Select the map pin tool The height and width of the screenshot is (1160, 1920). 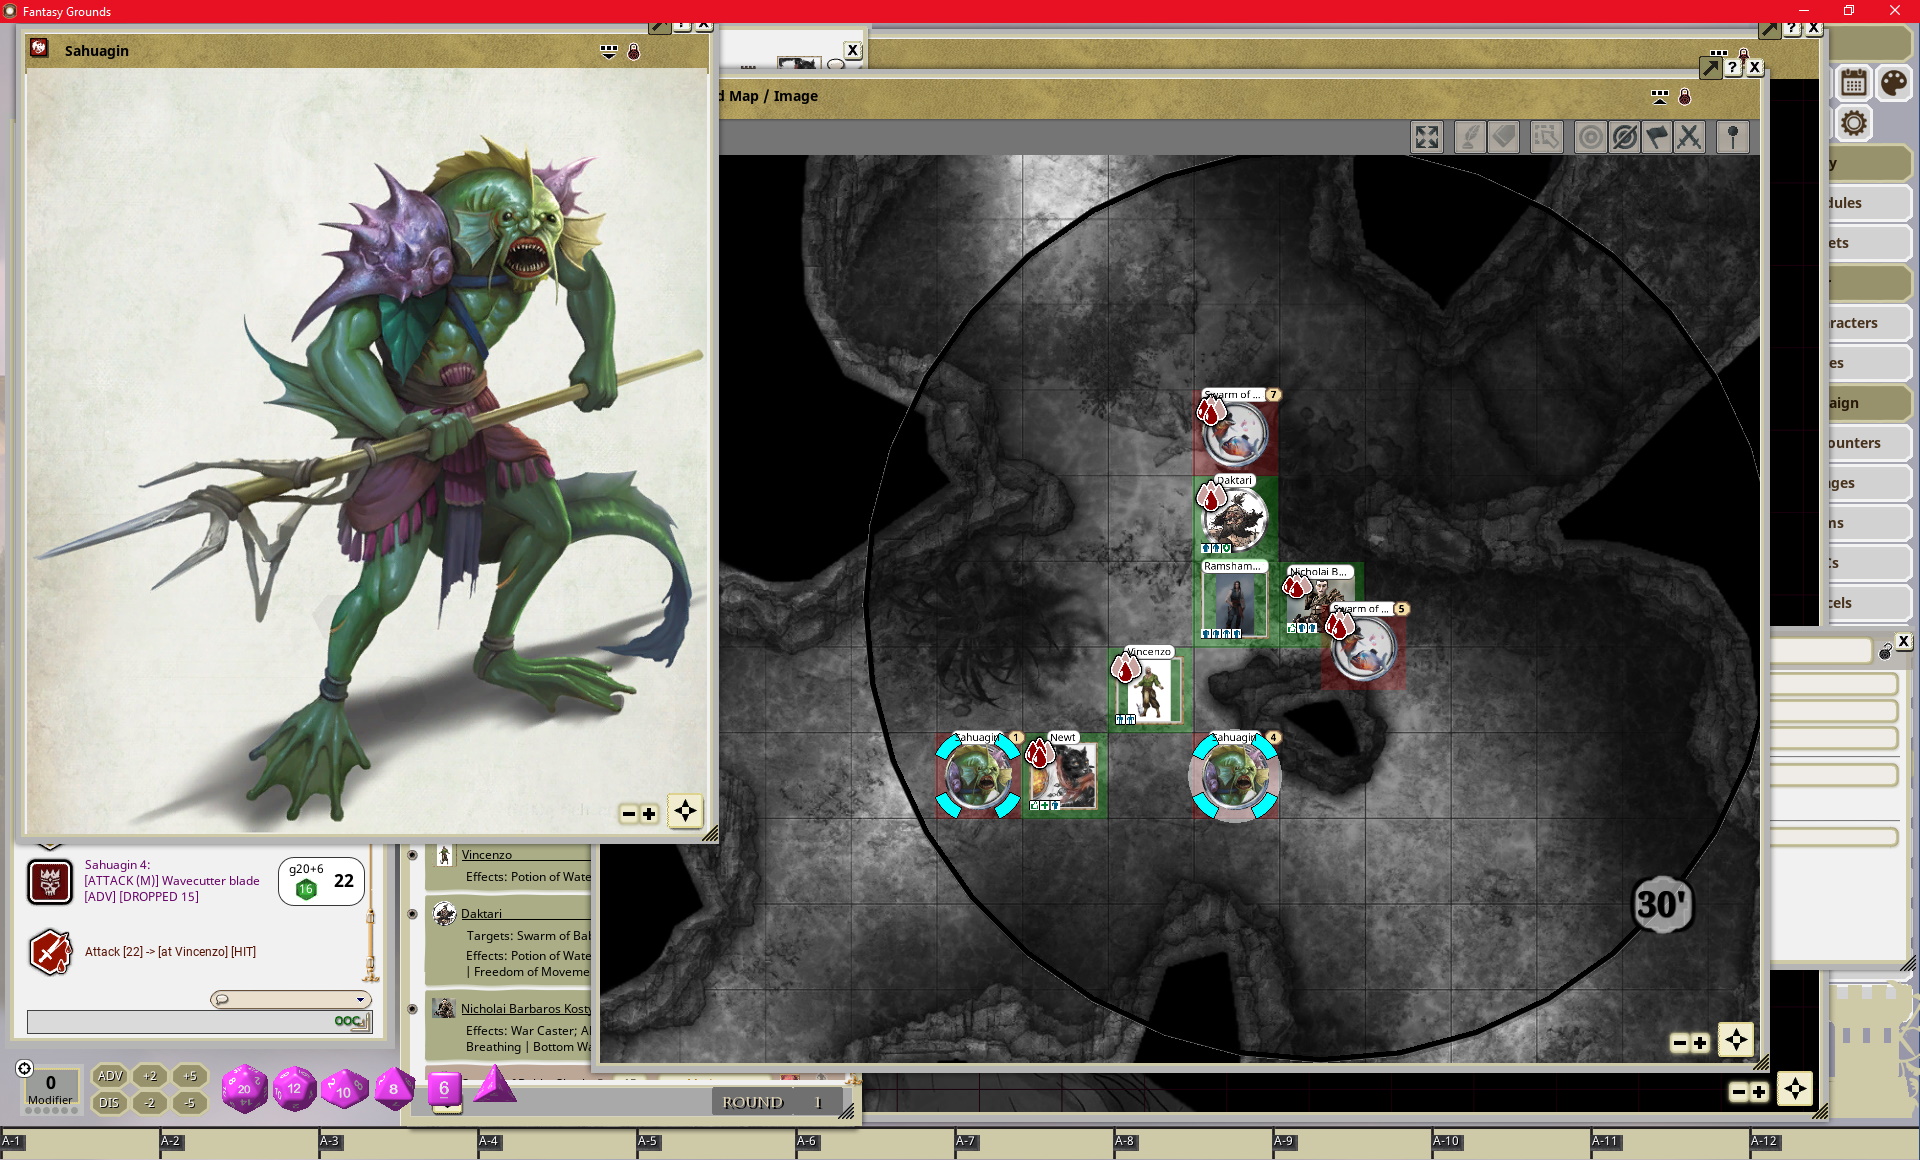pyautogui.click(x=1733, y=137)
